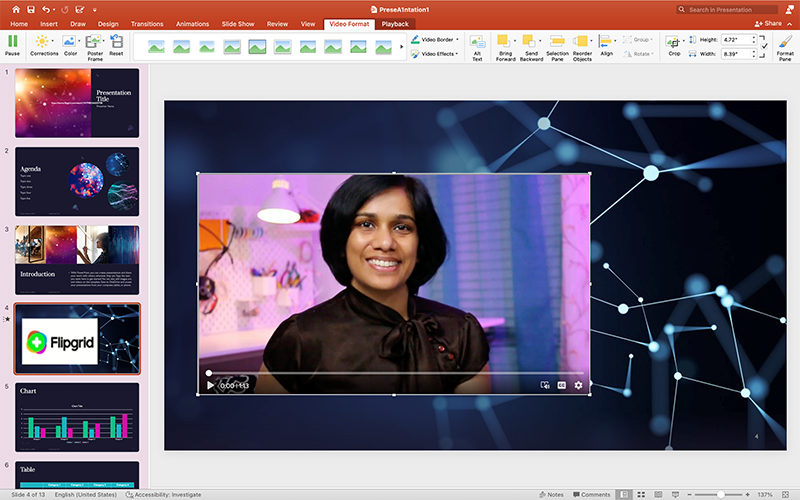Click the Share button
Viewport: 800px width, 500px height.
coord(768,23)
